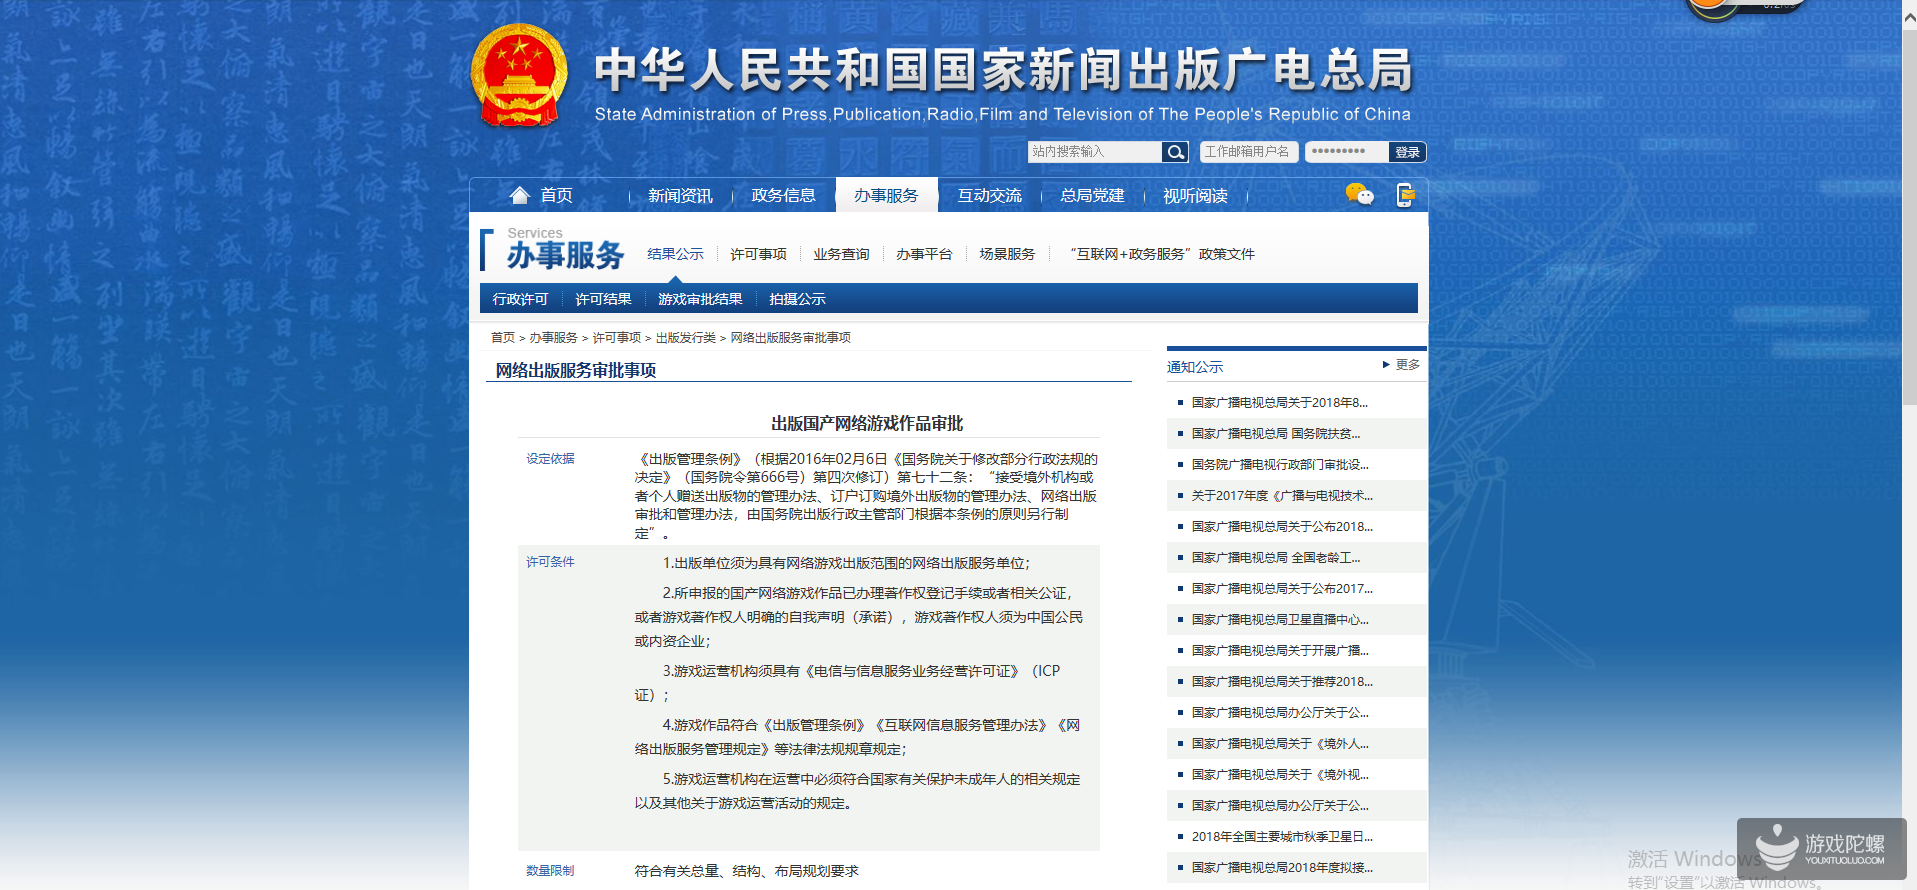Click breadcrumb 办事服务 link
Screen dimensions: 1917x890
point(553,338)
